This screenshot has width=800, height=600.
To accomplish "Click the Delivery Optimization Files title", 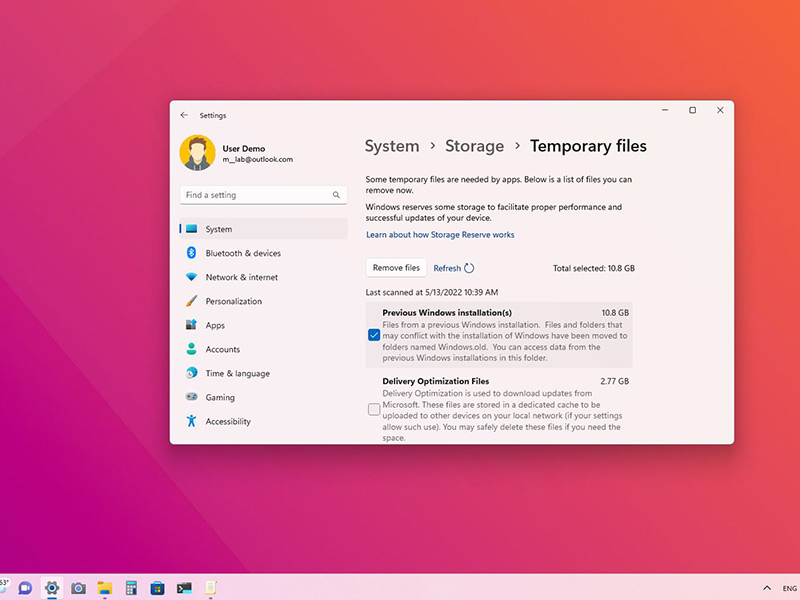I will coord(436,381).
